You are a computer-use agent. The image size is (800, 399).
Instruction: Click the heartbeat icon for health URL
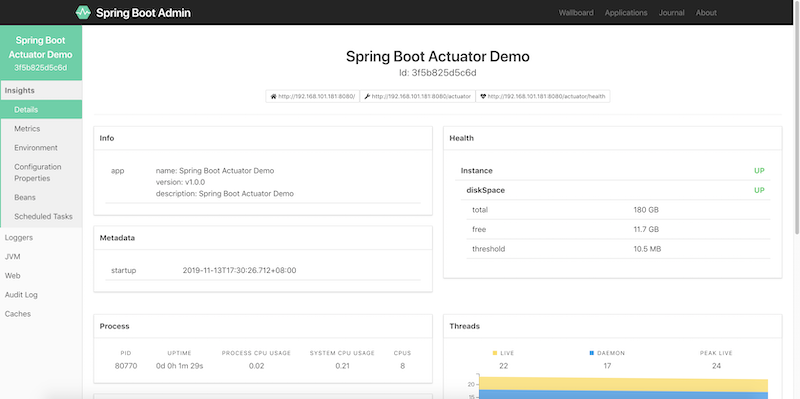(483, 96)
